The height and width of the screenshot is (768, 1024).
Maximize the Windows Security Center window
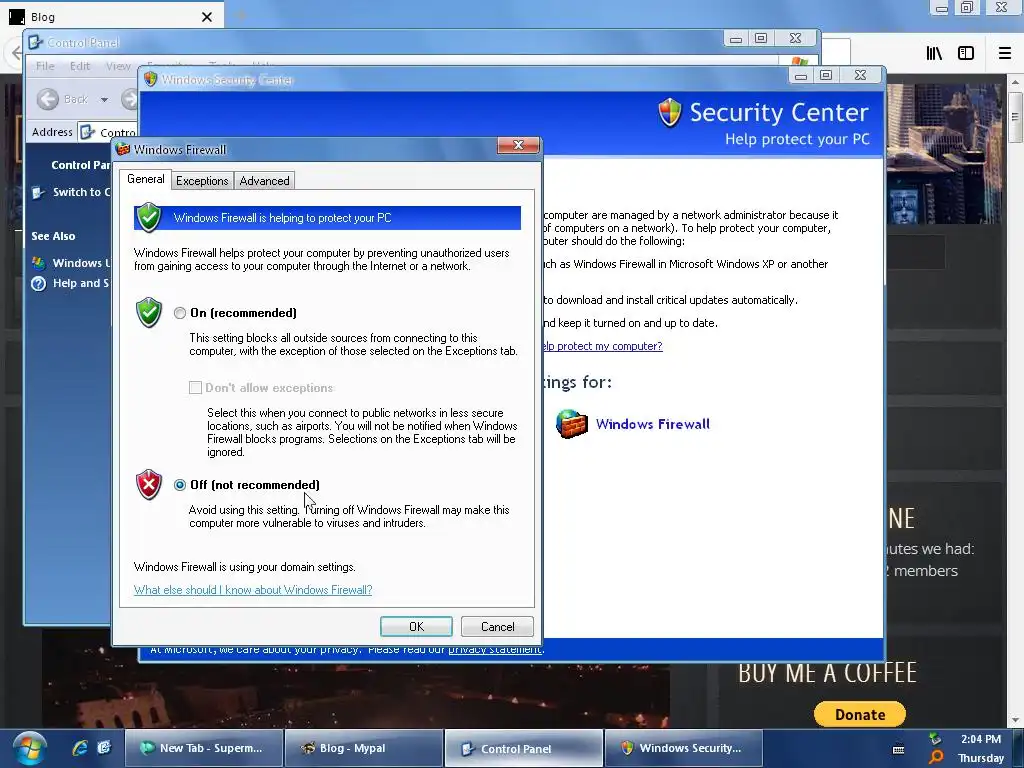pyautogui.click(x=825, y=76)
